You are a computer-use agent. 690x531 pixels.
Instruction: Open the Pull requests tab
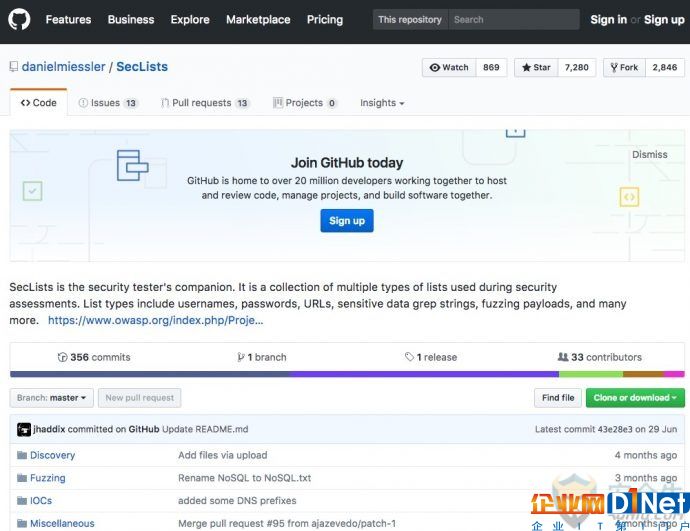(x=205, y=103)
